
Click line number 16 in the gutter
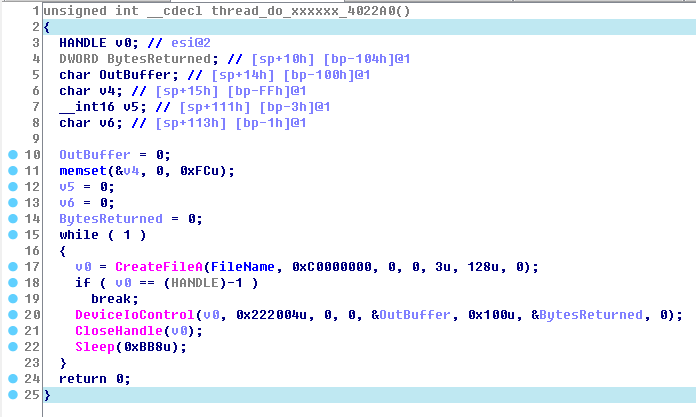coord(32,251)
